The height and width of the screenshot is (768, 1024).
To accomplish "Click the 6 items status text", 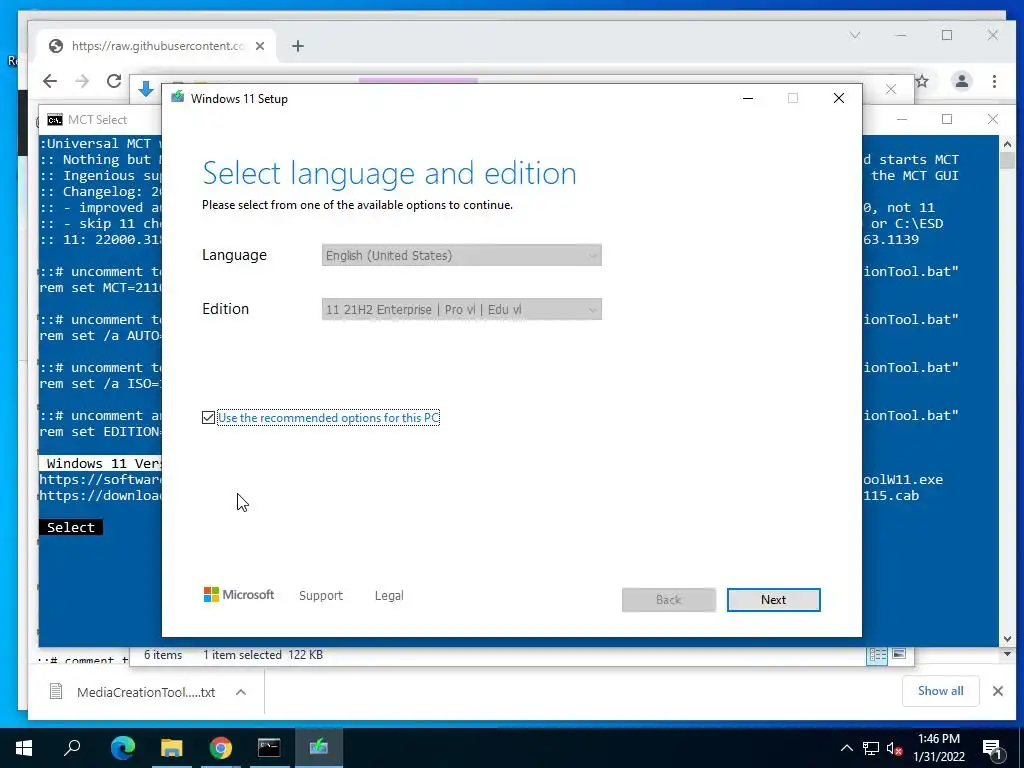I will point(163,654).
